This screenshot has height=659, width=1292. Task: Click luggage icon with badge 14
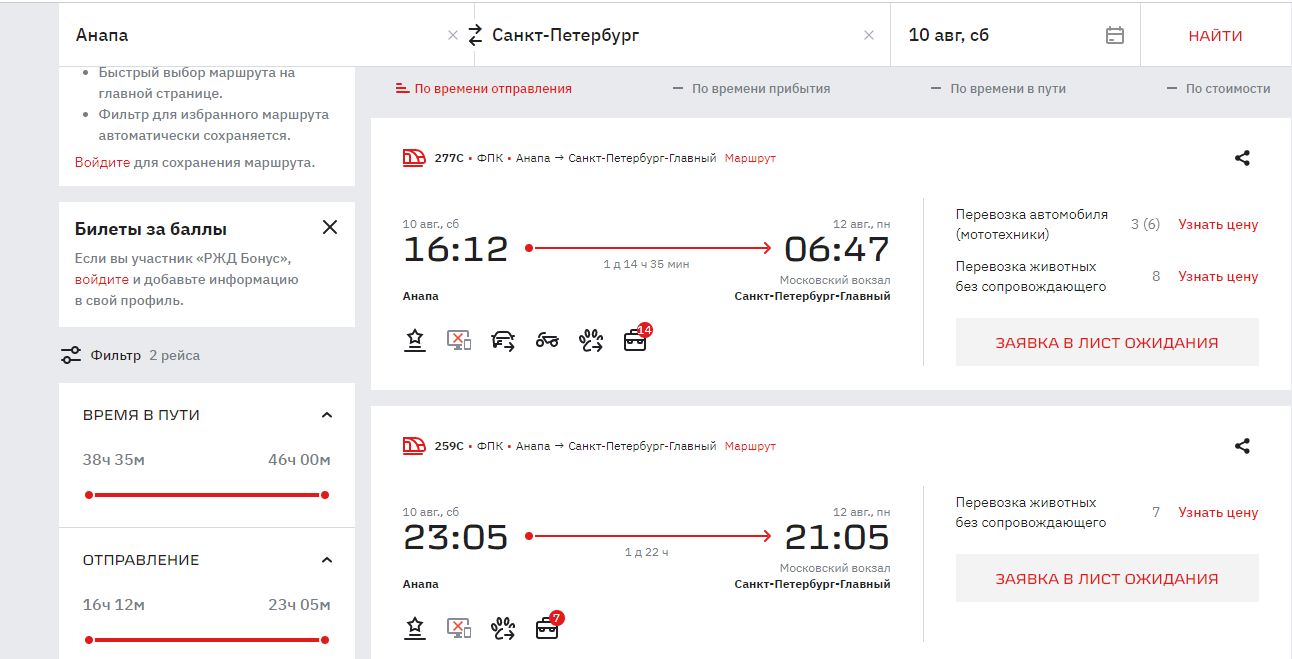(x=635, y=340)
